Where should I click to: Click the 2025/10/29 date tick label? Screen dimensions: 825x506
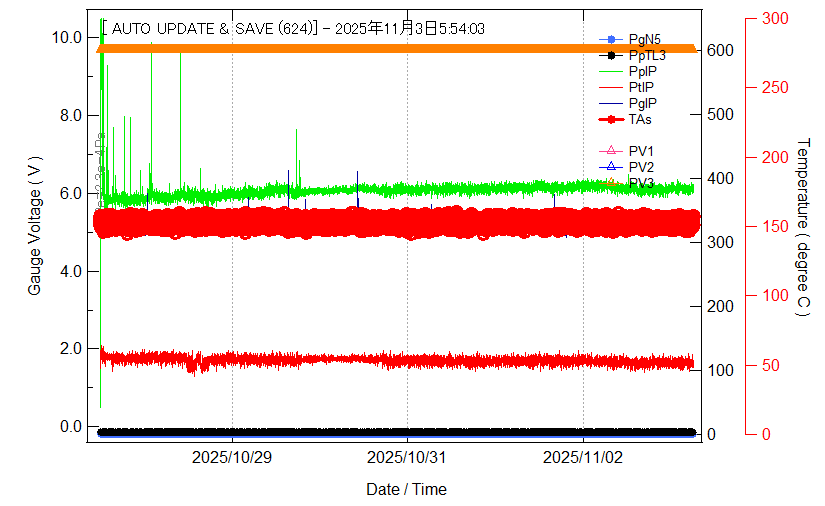[x=232, y=458]
